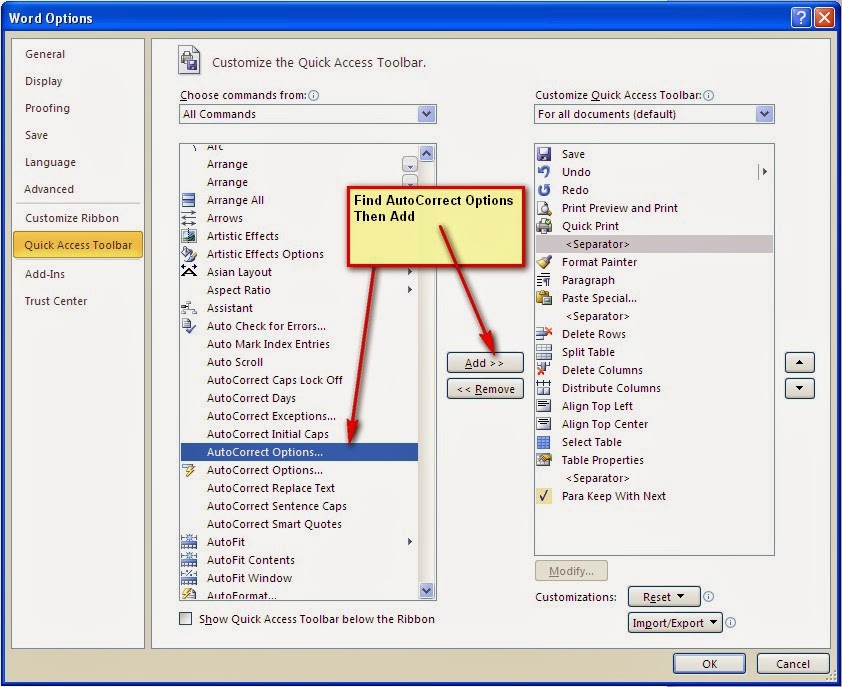842x687 pixels.
Task: Select the Undo arrow icon
Action: [544, 172]
